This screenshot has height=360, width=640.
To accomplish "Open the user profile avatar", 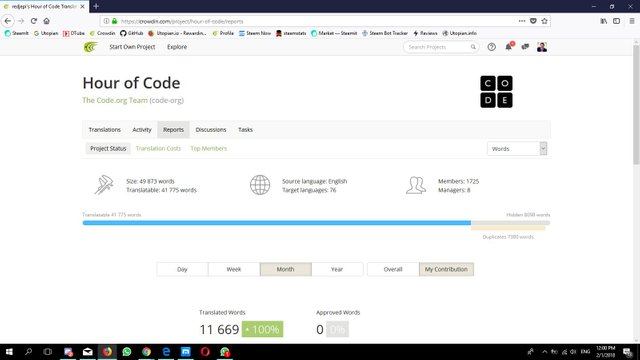I will pos(542,47).
